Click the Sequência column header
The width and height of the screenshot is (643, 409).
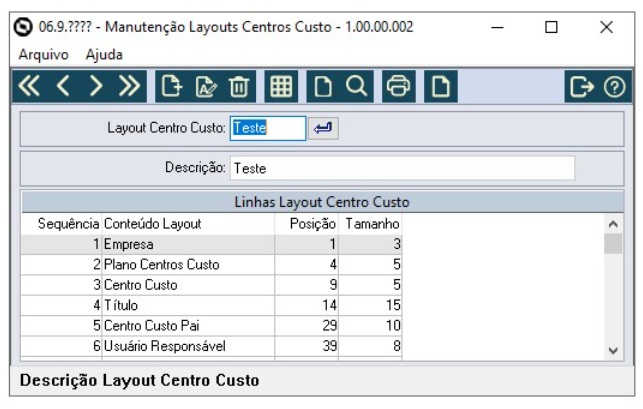(x=62, y=224)
